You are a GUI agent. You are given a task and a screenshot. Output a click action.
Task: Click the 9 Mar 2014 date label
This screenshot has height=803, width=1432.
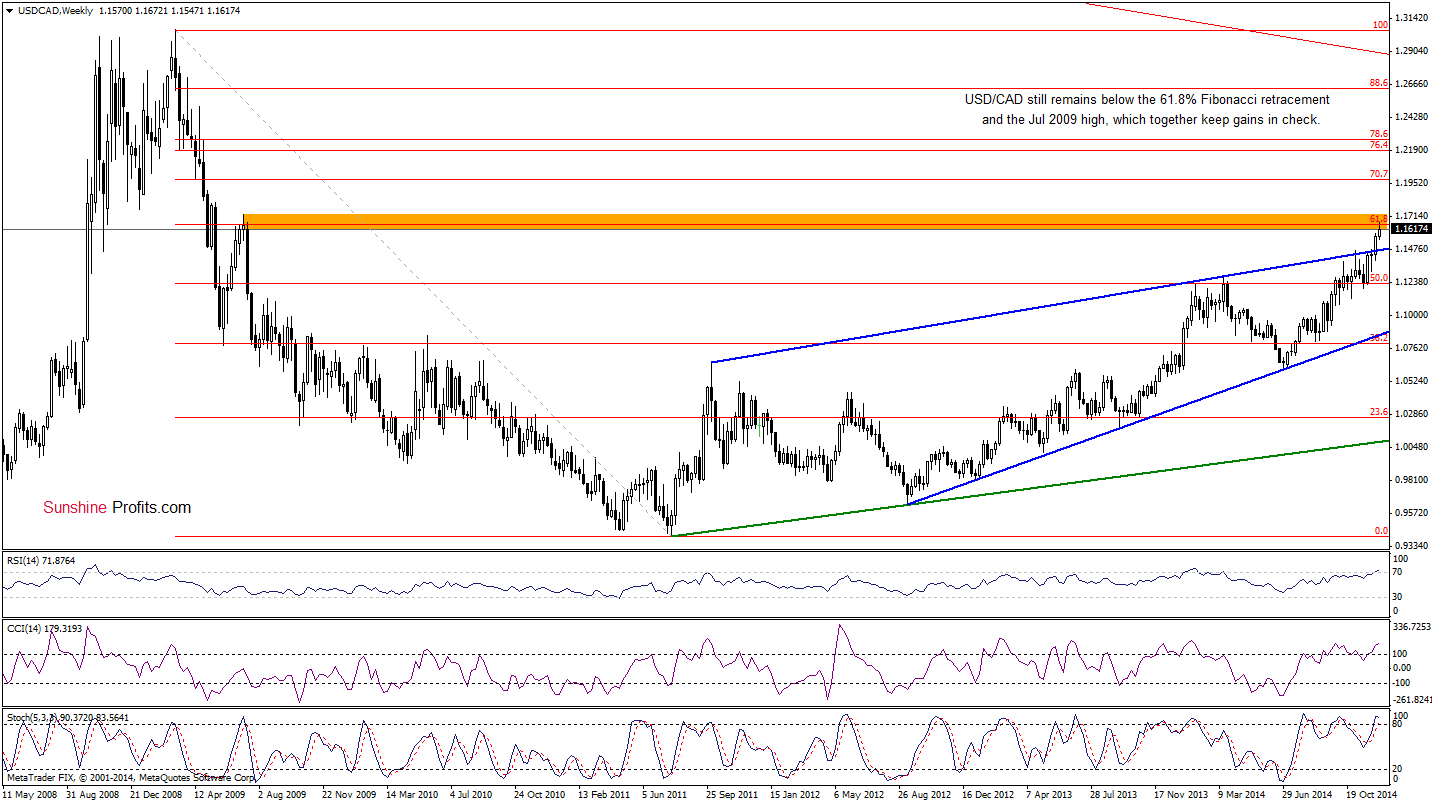1243,795
